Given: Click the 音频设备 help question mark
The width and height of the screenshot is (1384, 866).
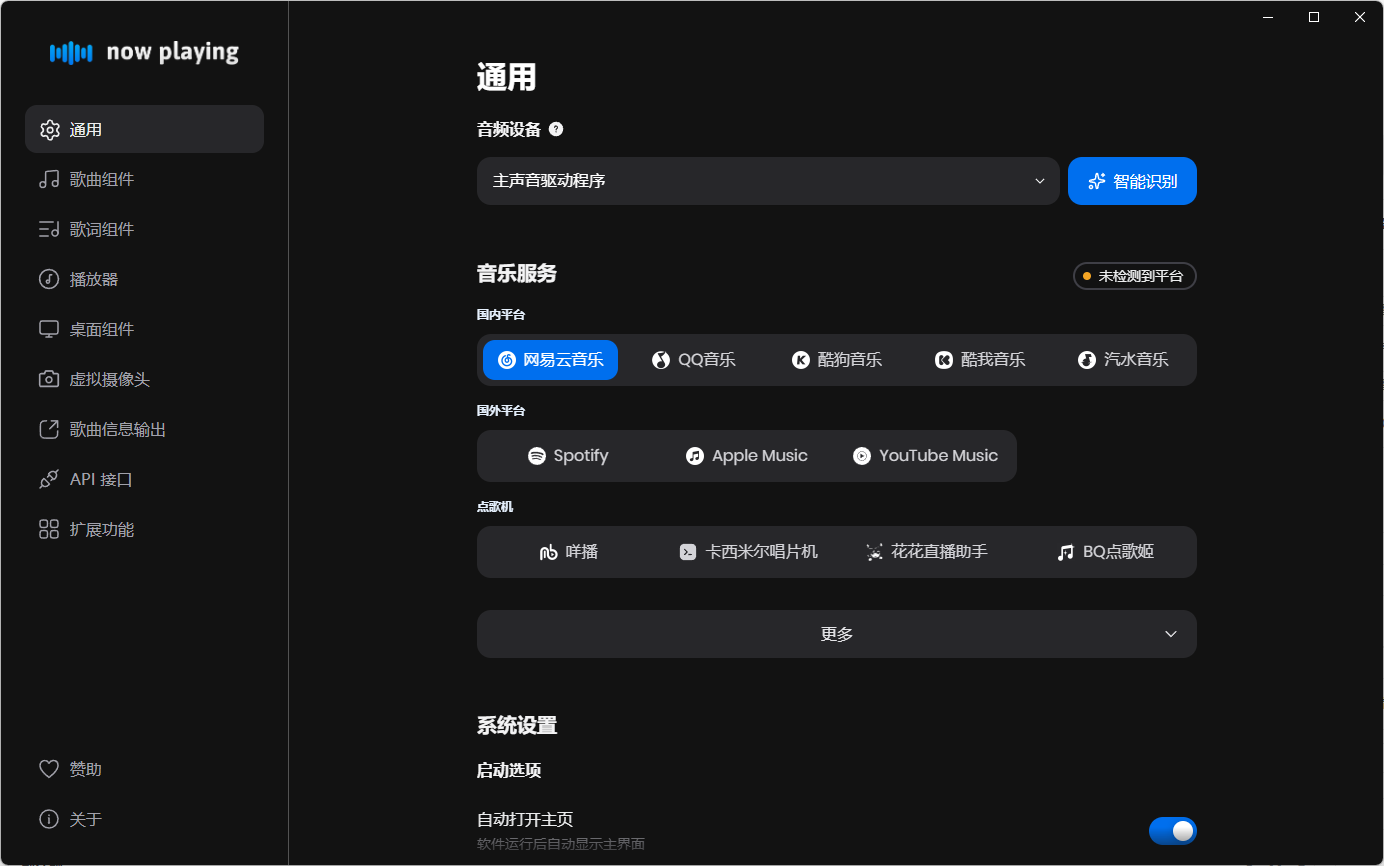Looking at the screenshot, I should click(556, 128).
